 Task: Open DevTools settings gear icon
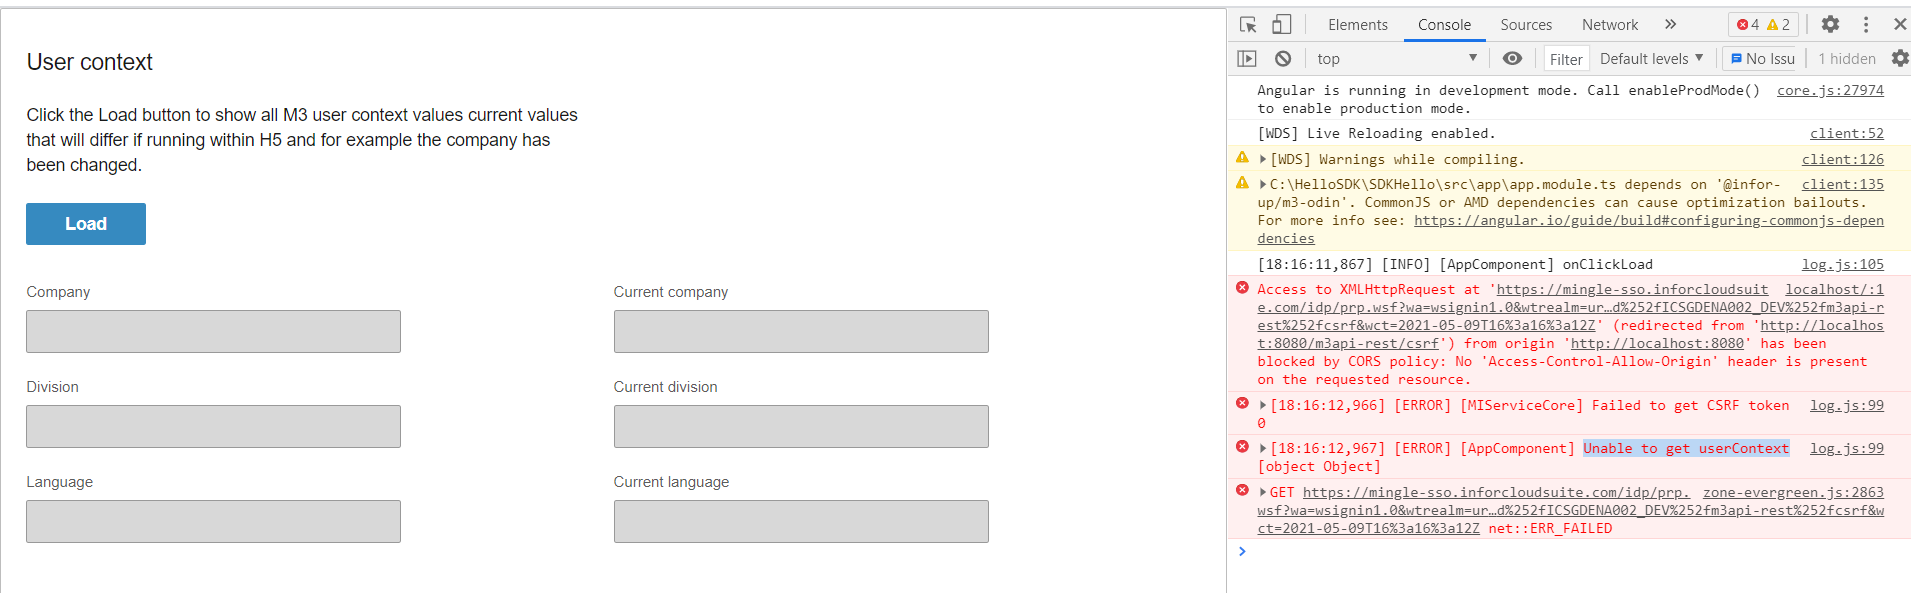click(1830, 24)
